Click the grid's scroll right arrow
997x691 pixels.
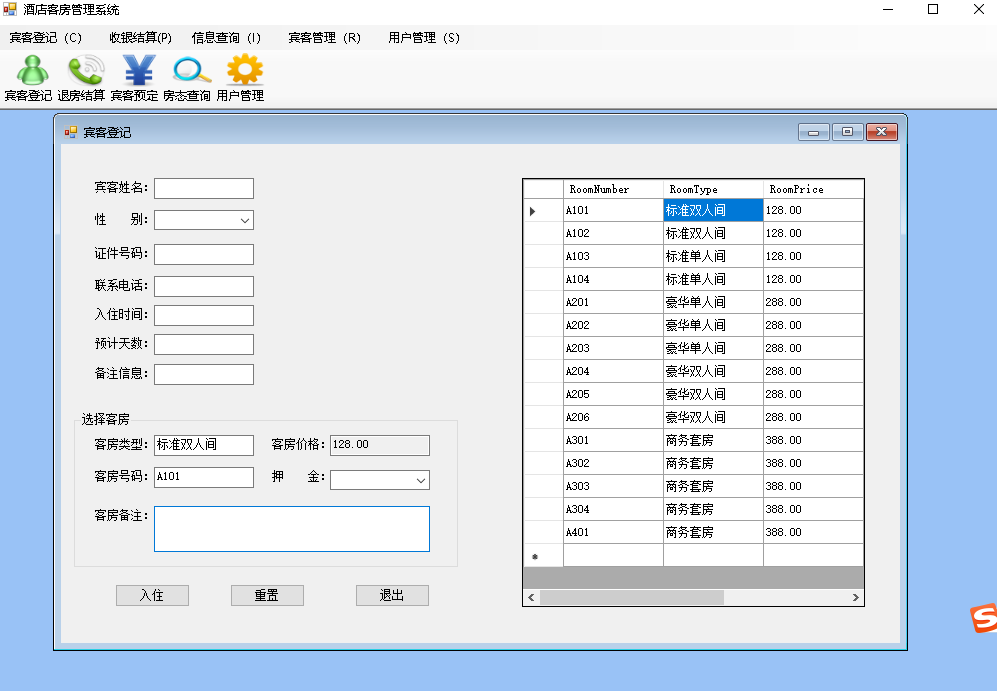pyautogui.click(x=856, y=598)
